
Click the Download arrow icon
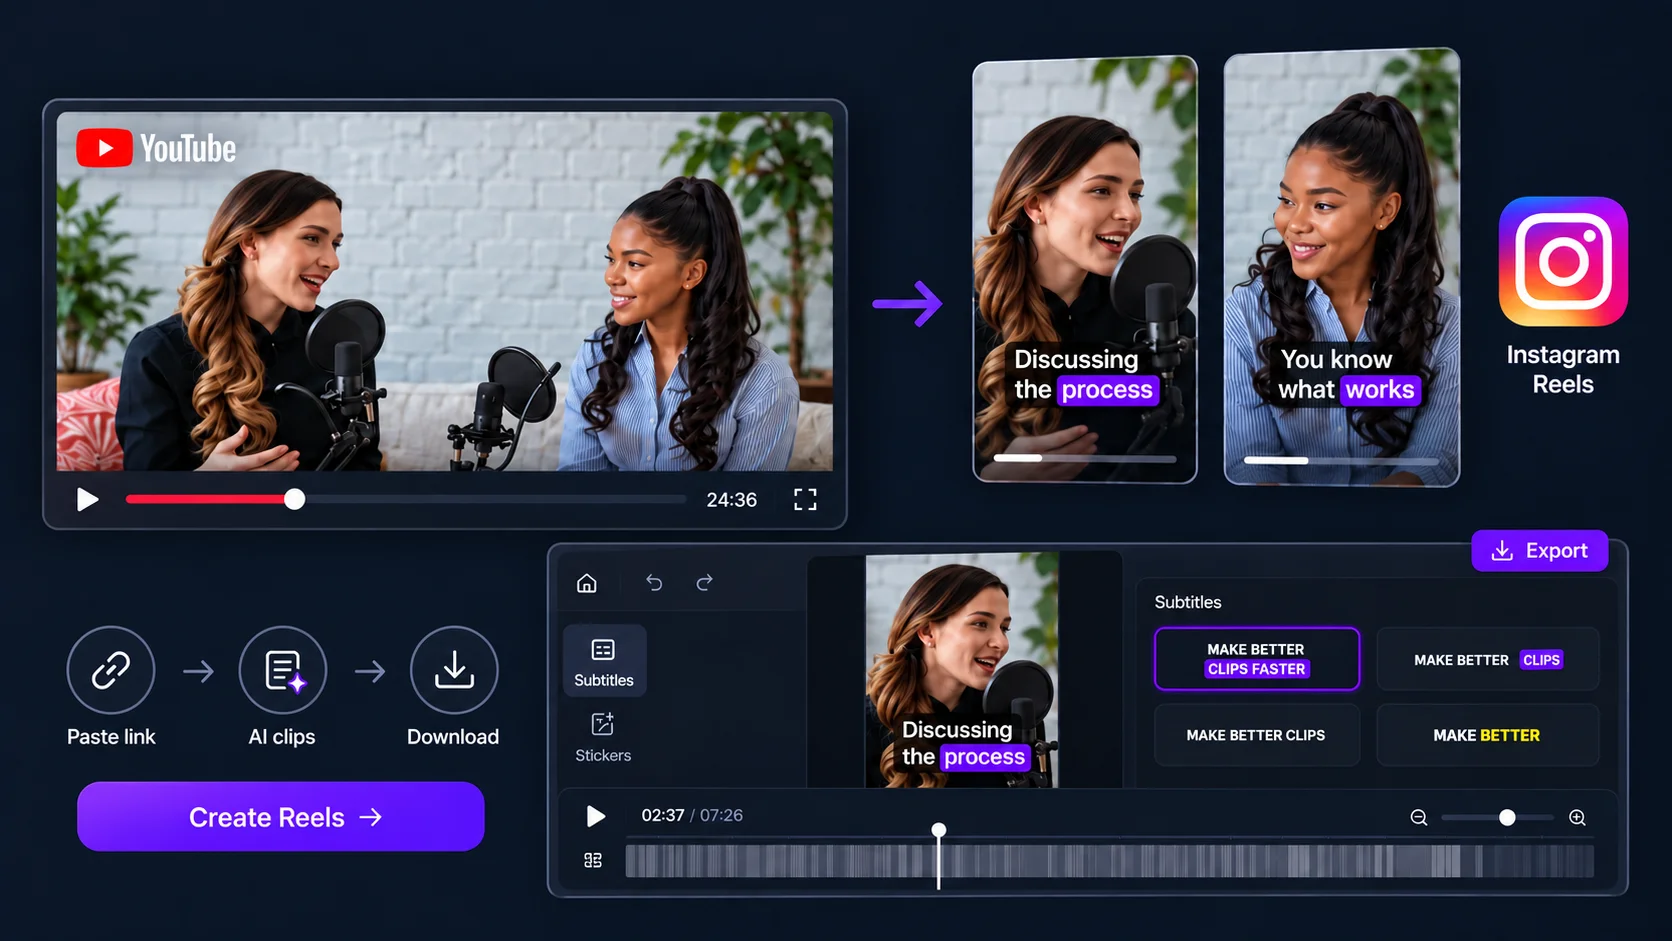tap(454, 670)
